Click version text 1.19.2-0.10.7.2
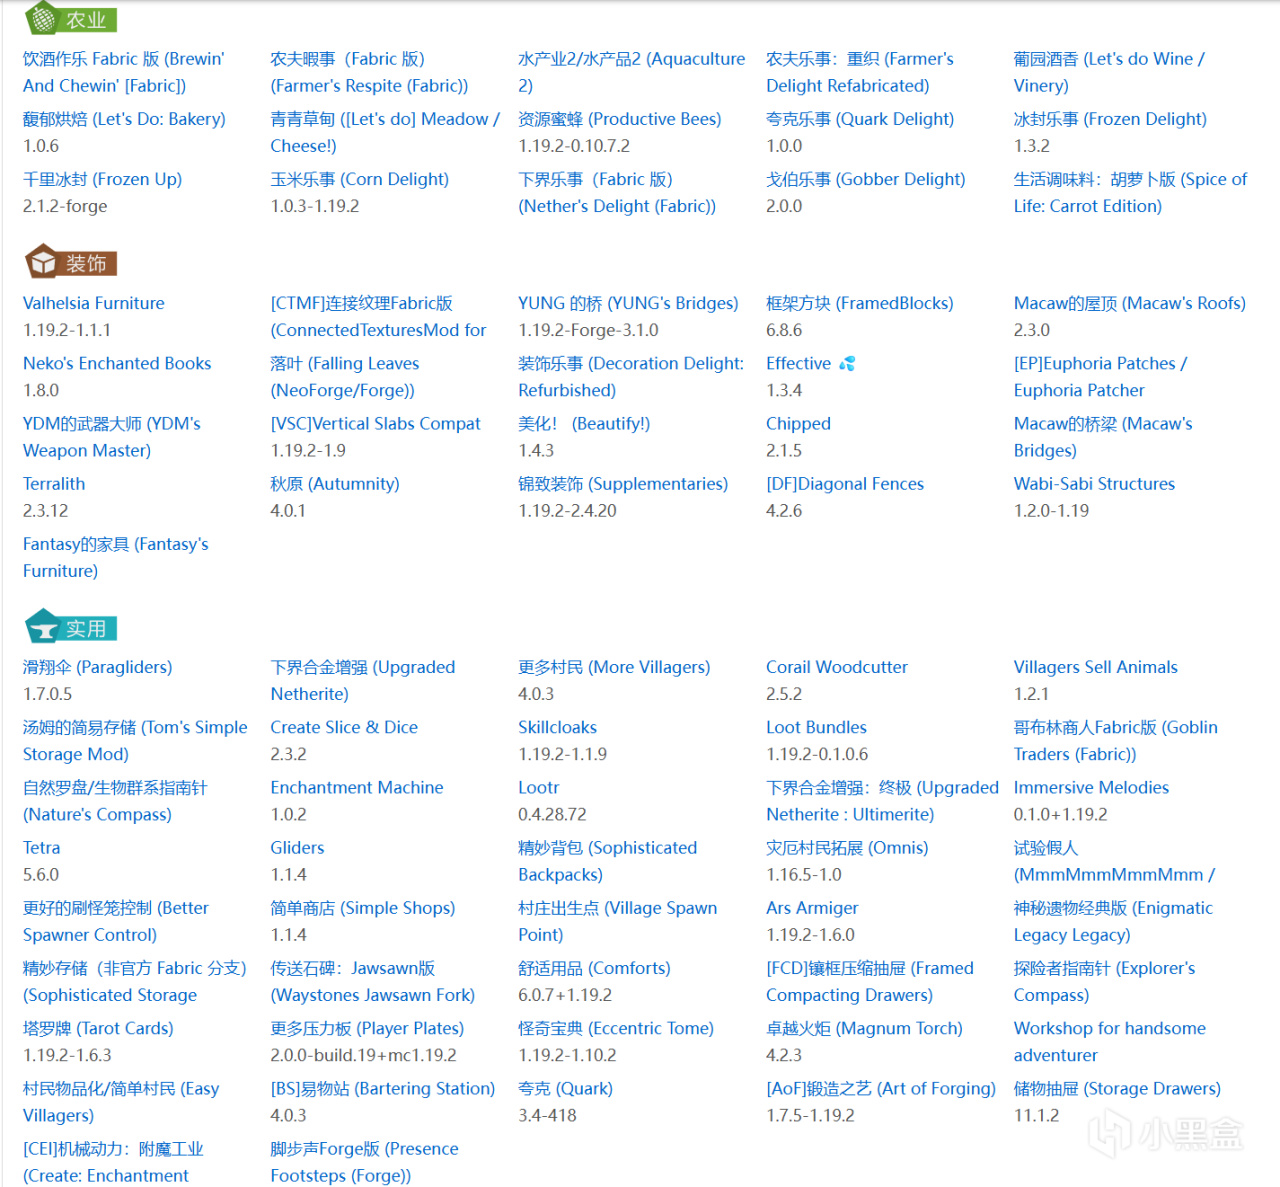Screen dimensions: 1280x1187 point(574,146)
